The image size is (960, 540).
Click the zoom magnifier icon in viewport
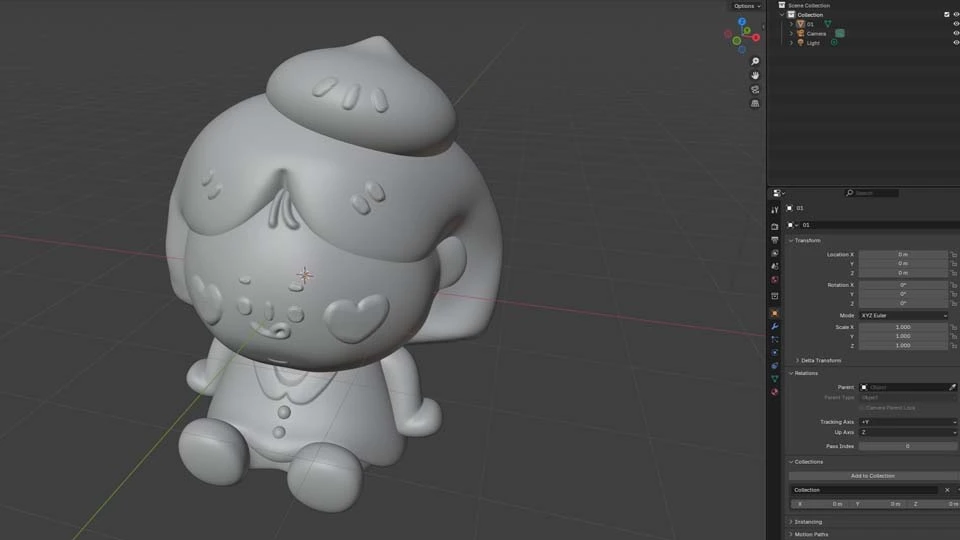[x=755, y=62]
